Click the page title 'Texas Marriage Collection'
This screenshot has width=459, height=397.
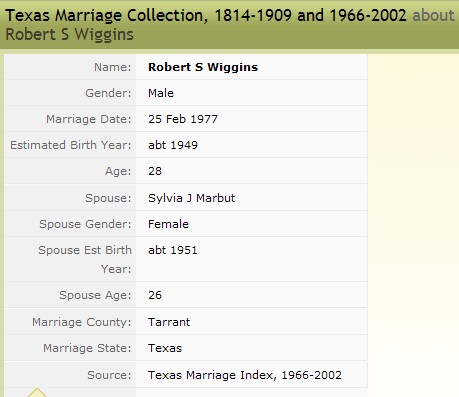click(x=105, y=15)
